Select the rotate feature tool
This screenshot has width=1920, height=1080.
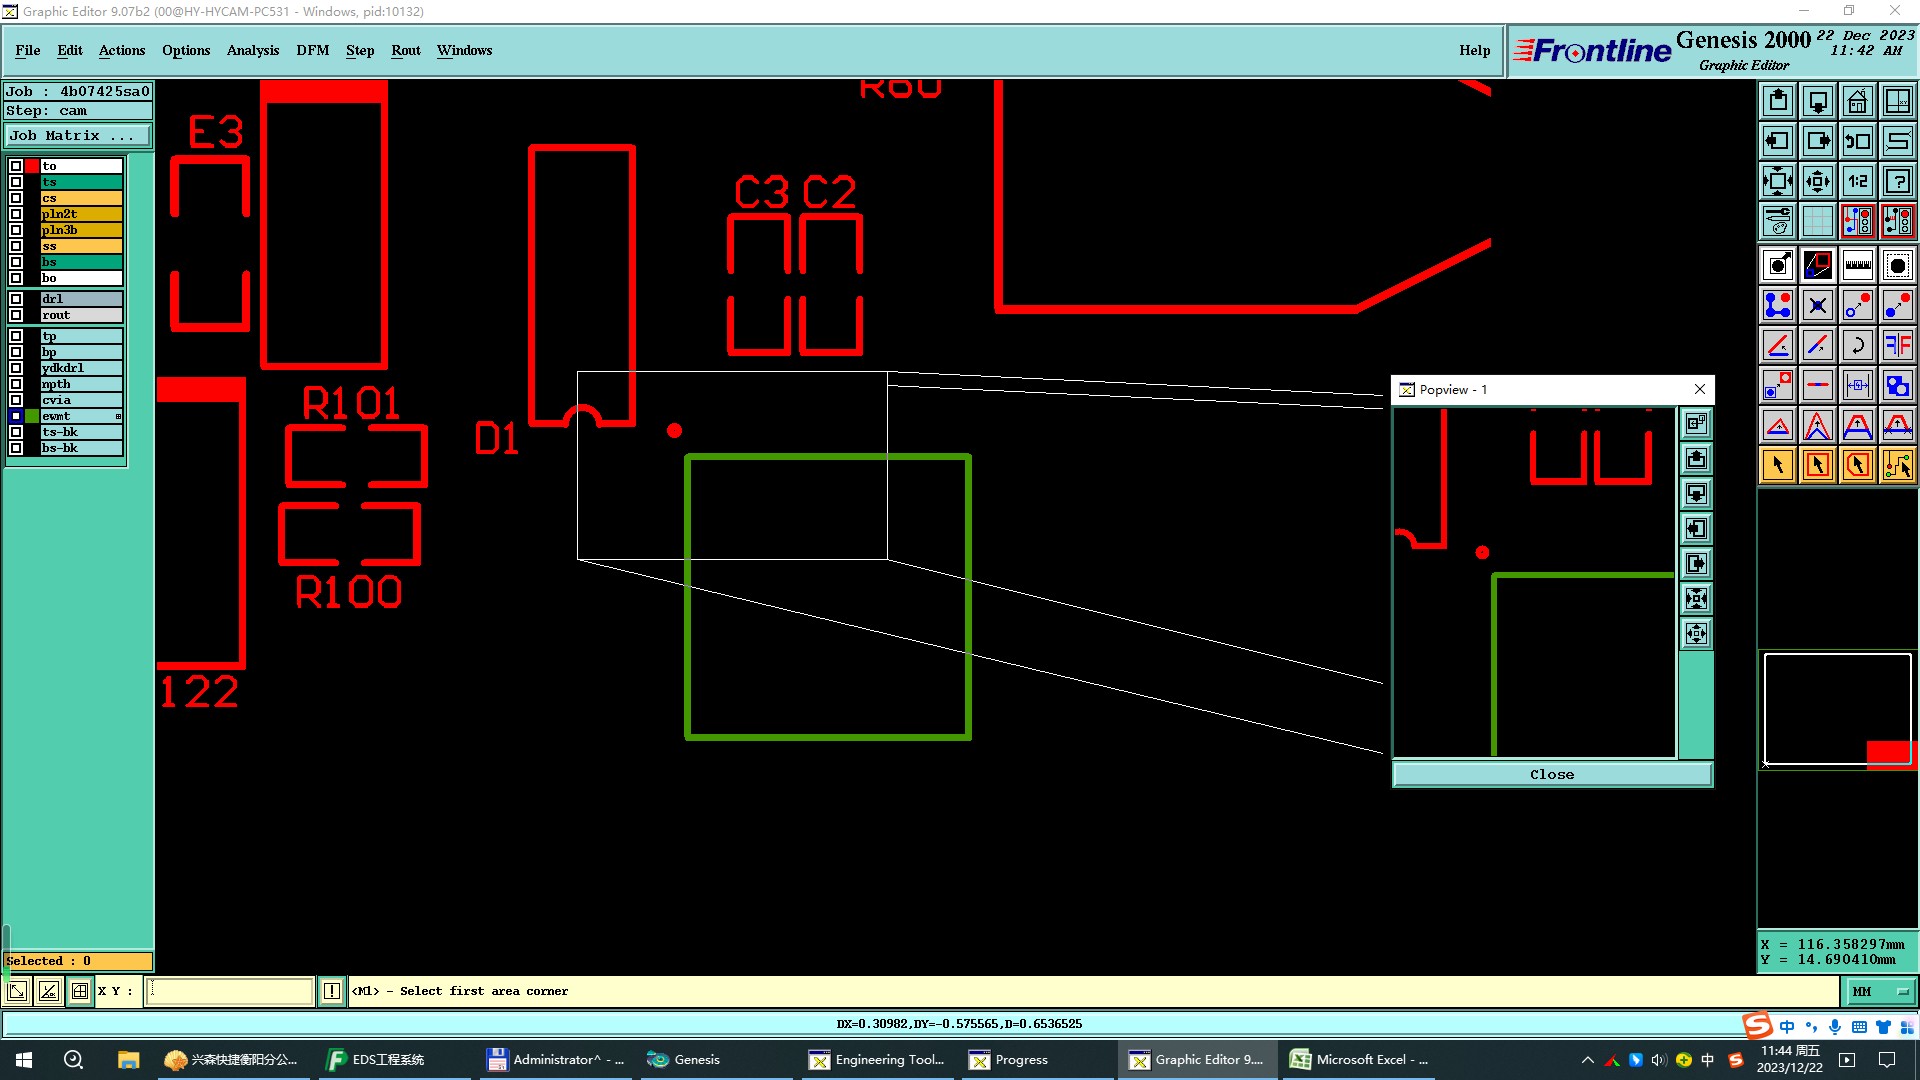coord(1857,345)
